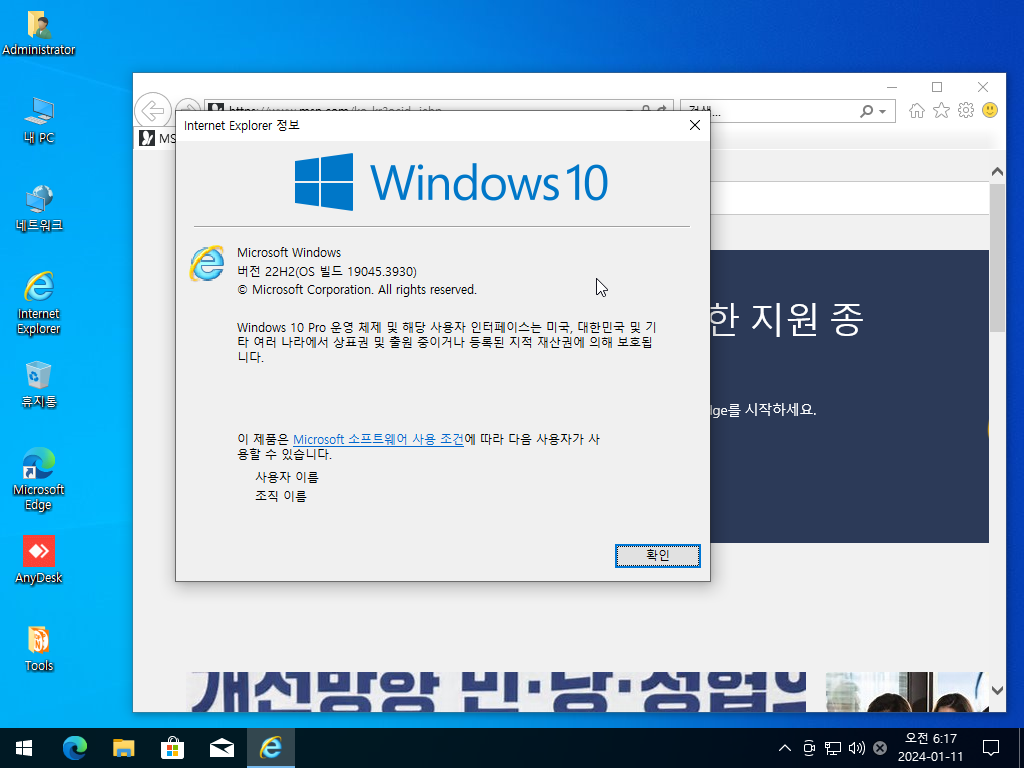Open Favorites star in the IE toolbar
Image resolution: width=1024 pixels, height=768 pixels.
(x=941, y=111)
